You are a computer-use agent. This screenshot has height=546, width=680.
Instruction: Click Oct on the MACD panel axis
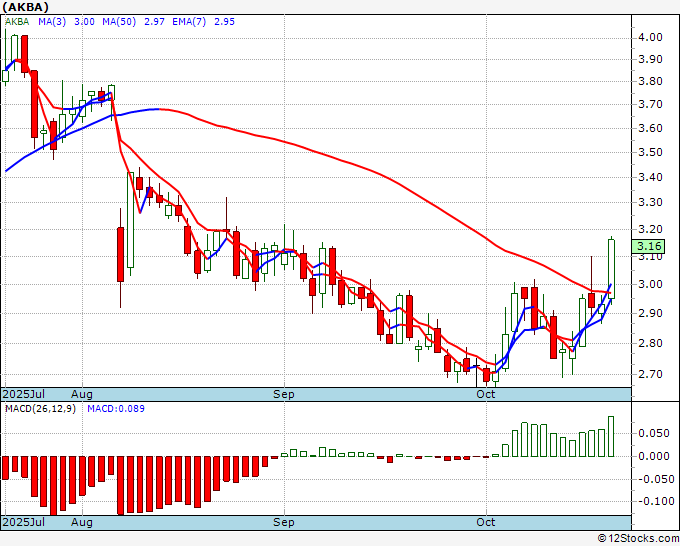pyautogui.click(x=486, y=522)
